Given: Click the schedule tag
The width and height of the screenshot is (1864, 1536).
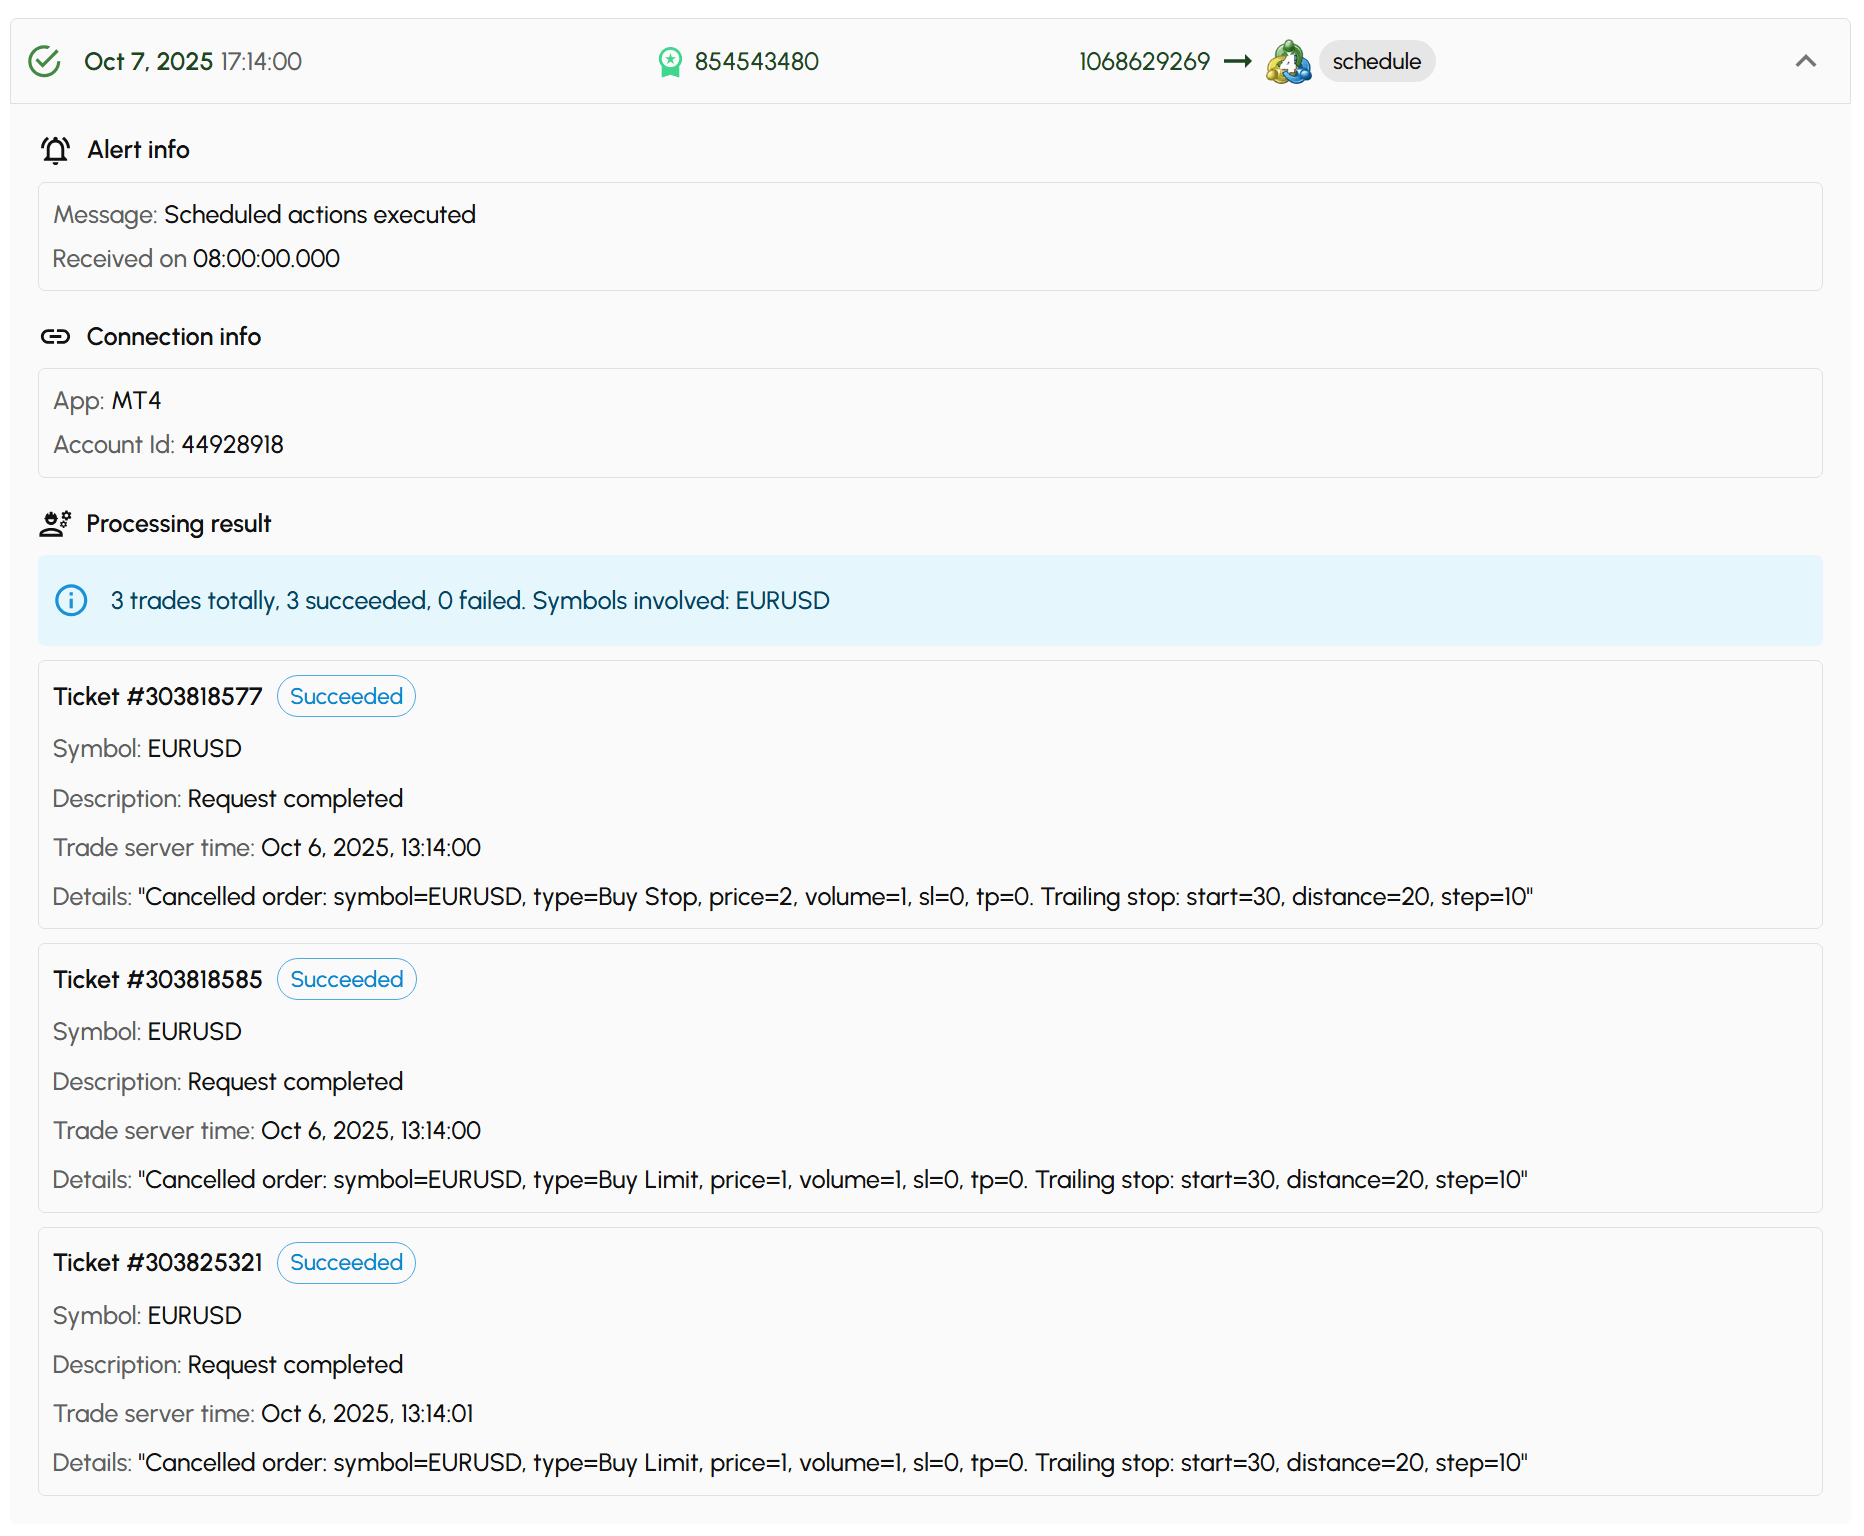Looking at the screenshot, I should [1376, 61].
